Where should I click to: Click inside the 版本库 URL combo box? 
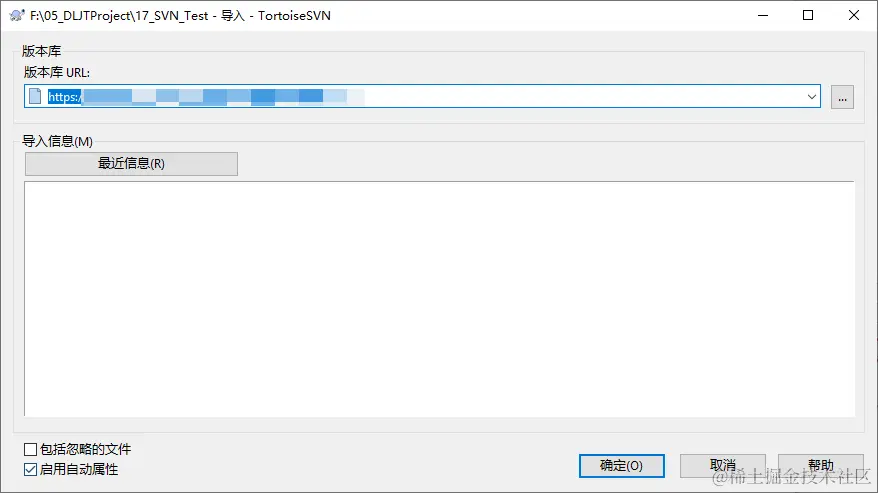click(422, 96)
